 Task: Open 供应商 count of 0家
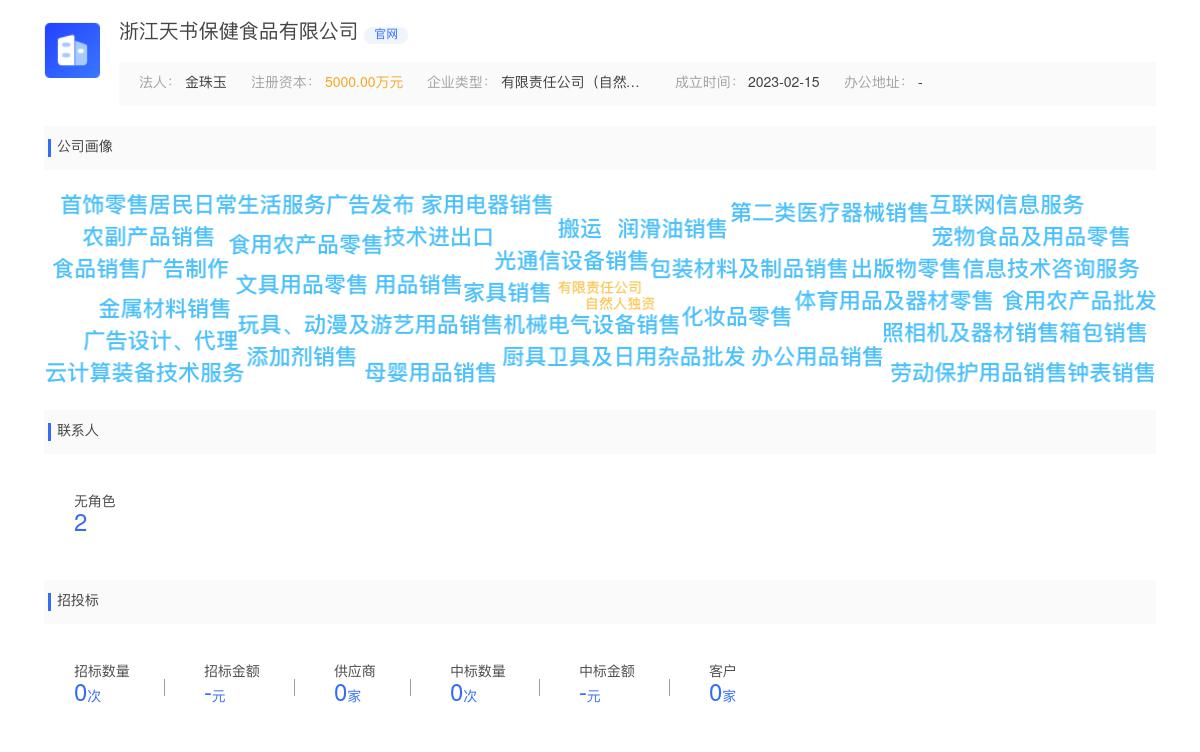pos(347,693)
